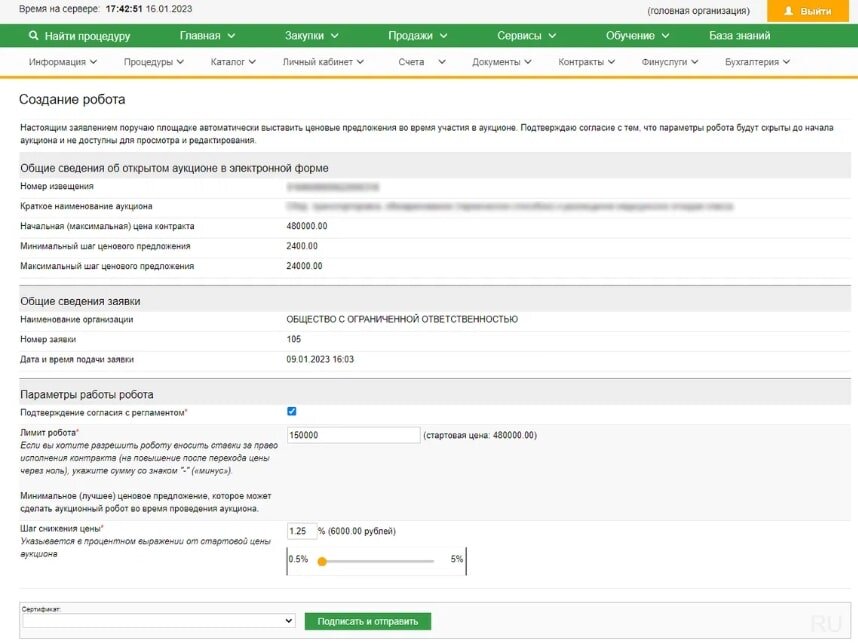This screenshot has width=858, height=643.
Task: Expand the Финуслуги submenu
Action: [x=670, y=62]
